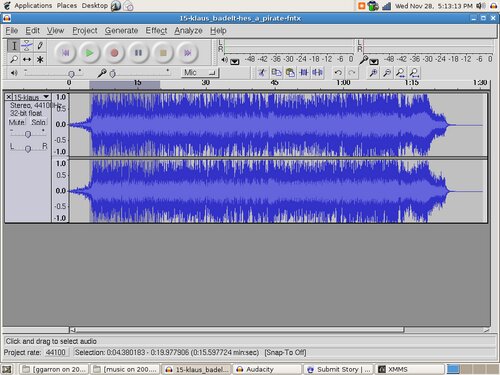500x375 pixels.
Task: Open input meter options dropdown
Action: point(374,61)
